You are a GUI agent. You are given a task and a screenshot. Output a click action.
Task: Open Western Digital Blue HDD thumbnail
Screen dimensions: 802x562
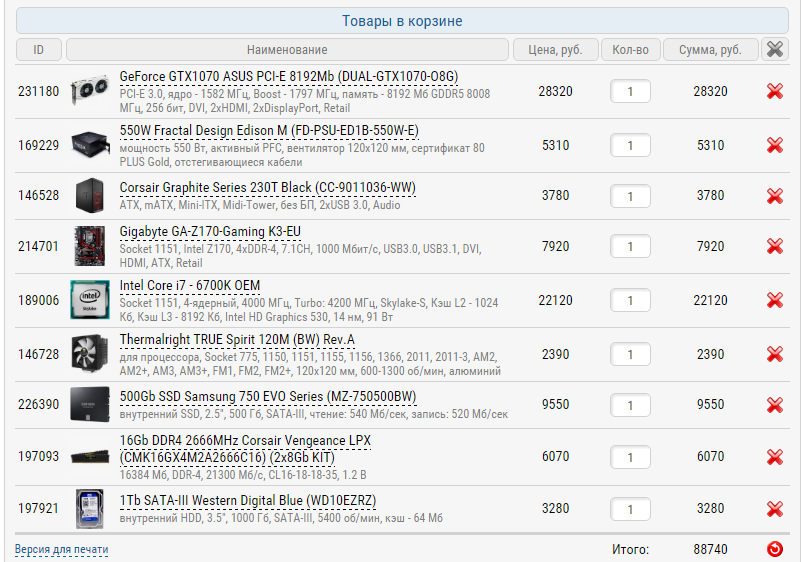pyautogui.click(x=90, y=508)
